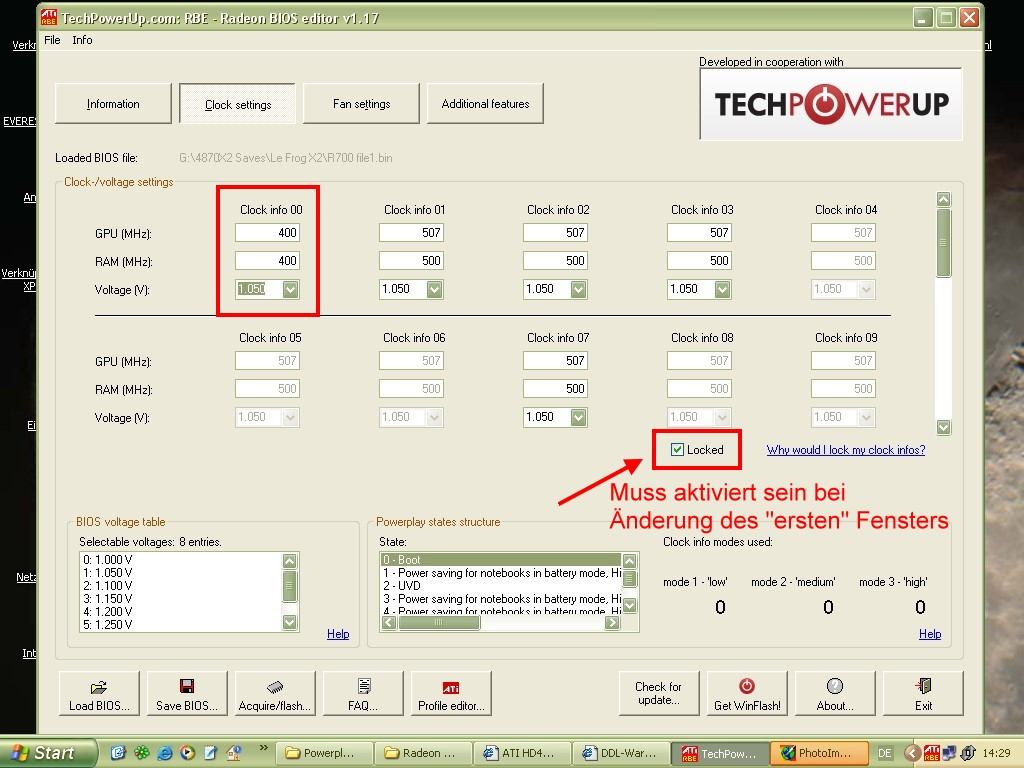Click the ATI RBE tray icon

pyautogui.click(x=931, y=753)
